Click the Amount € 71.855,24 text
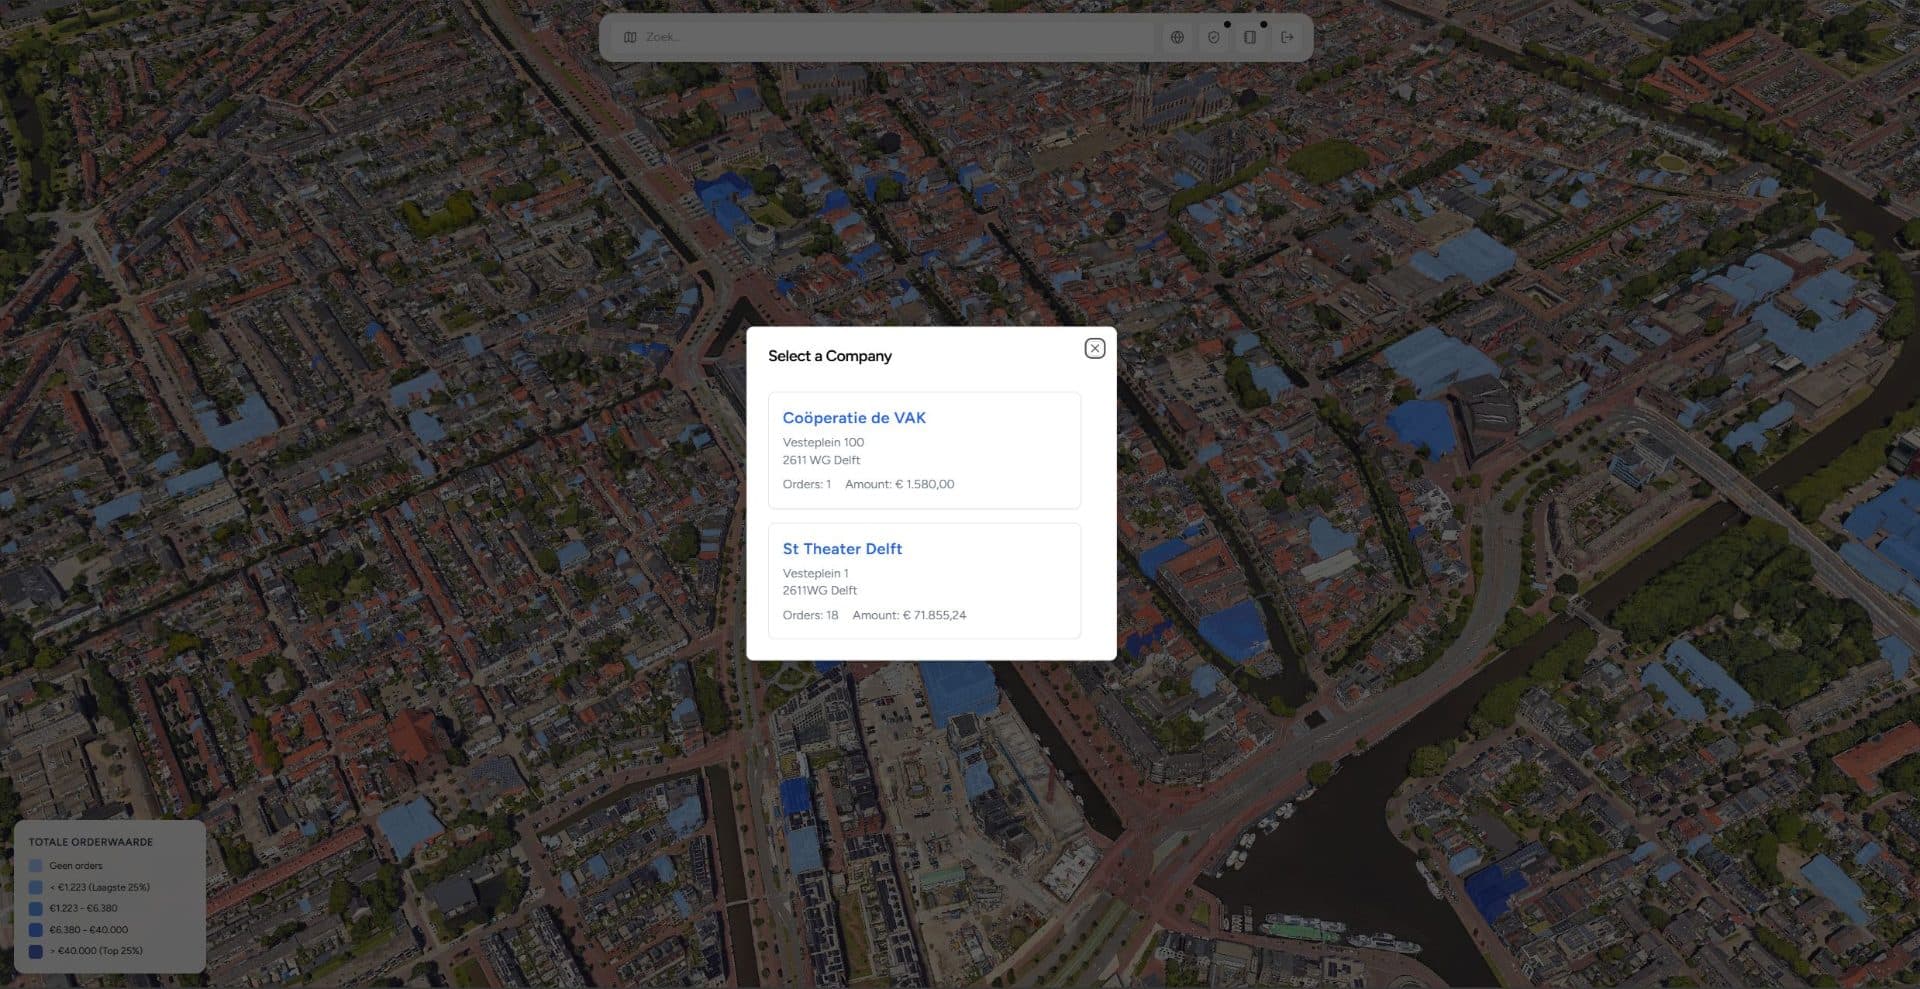 point(909,615)
